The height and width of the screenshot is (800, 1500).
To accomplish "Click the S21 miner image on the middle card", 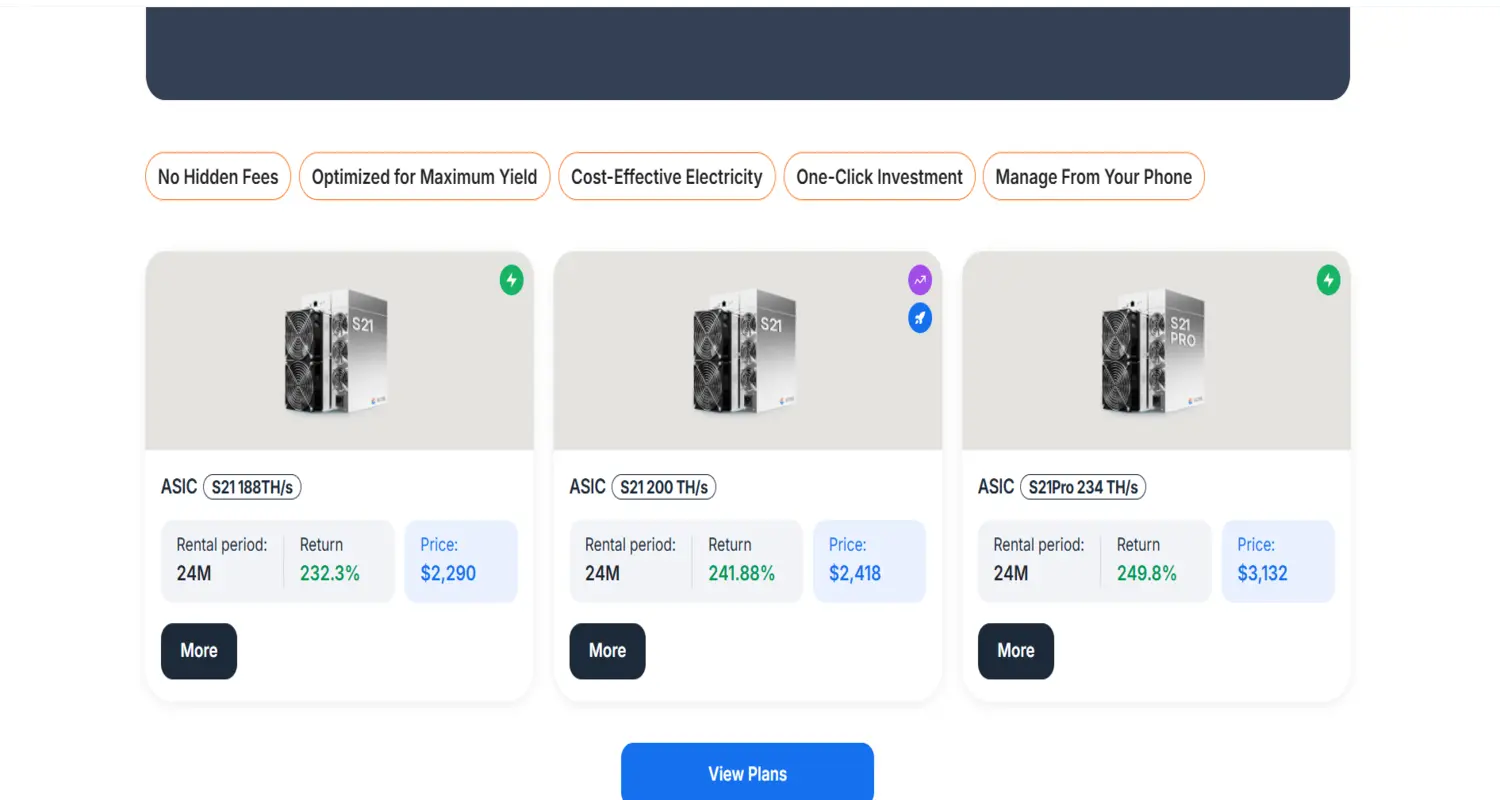I will (747, 350).
